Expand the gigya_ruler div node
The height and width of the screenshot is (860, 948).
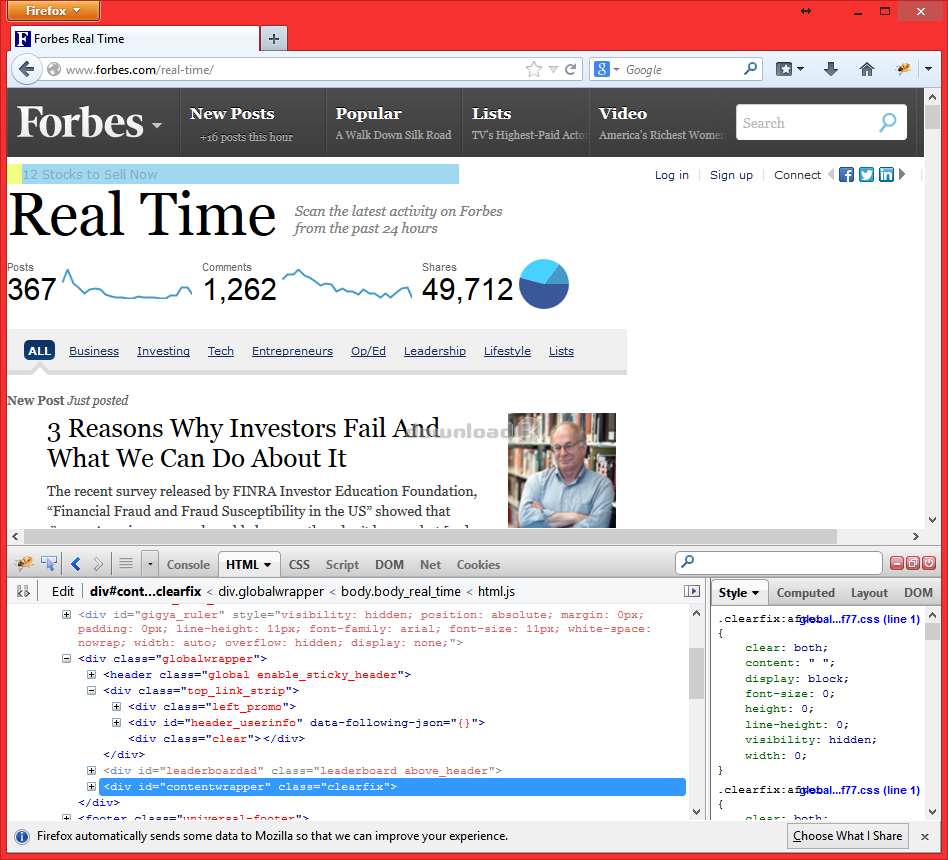click(x=66, y=614)
